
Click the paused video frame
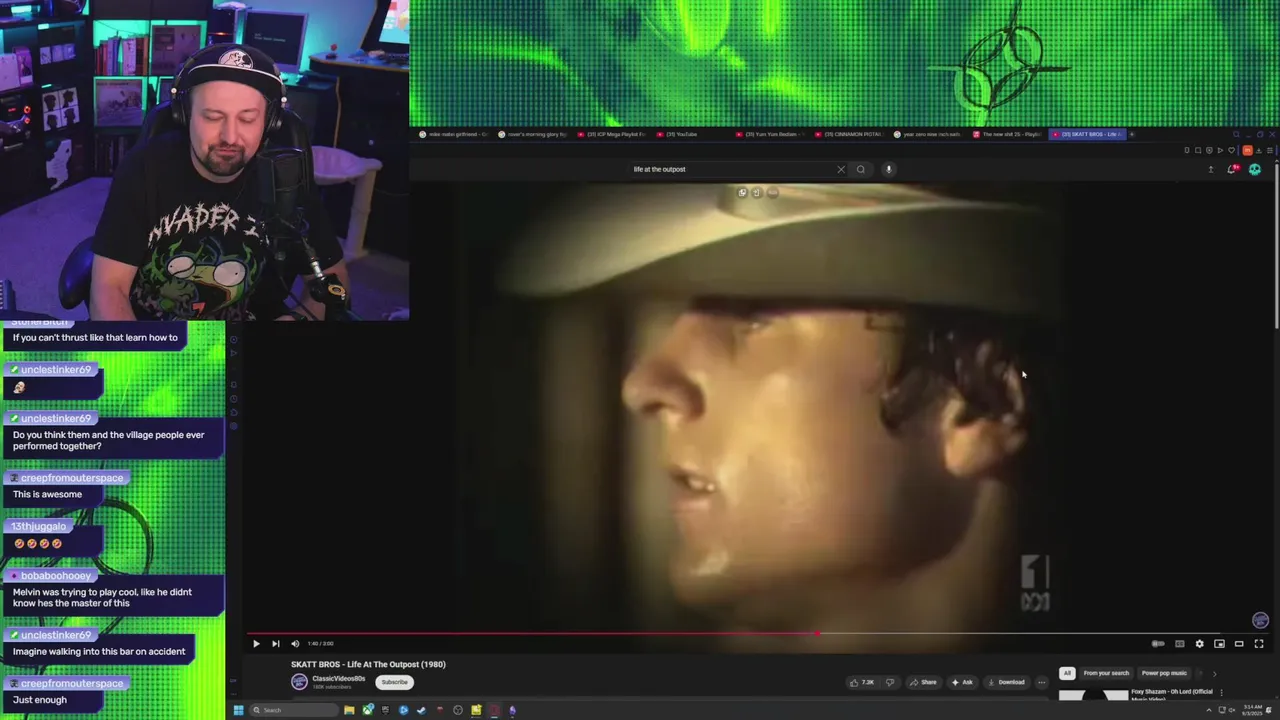point(758,407)
